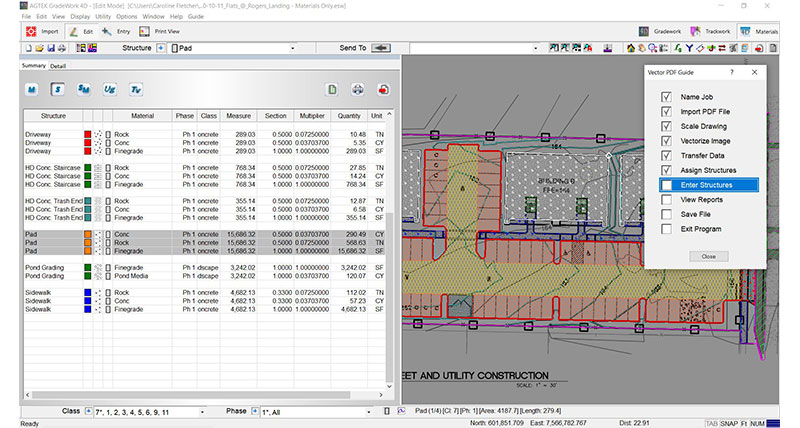
Task: Switch to Entry mode
Action: (x=116, y=32)
